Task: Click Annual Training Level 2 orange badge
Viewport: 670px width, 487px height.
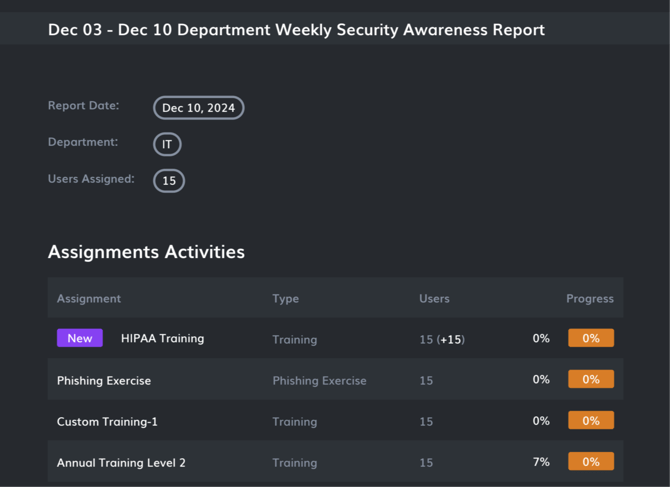Action: (x=591, y=462)
